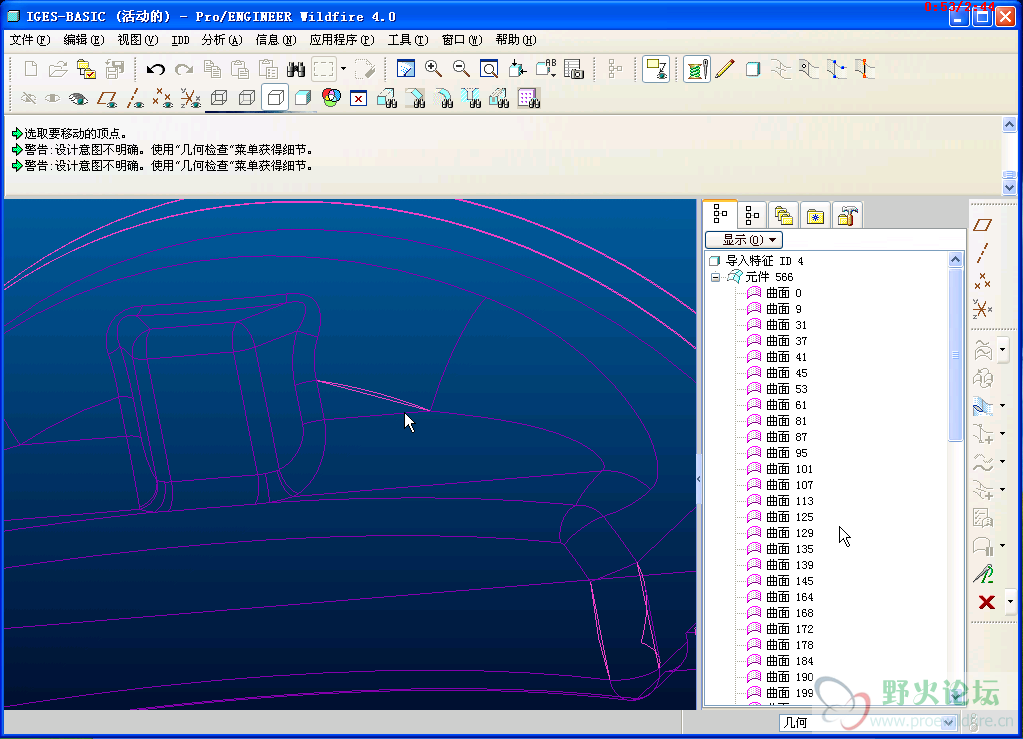
Task: Open dropdown arrow beside the top surface tool
Action: (1003, 350)
